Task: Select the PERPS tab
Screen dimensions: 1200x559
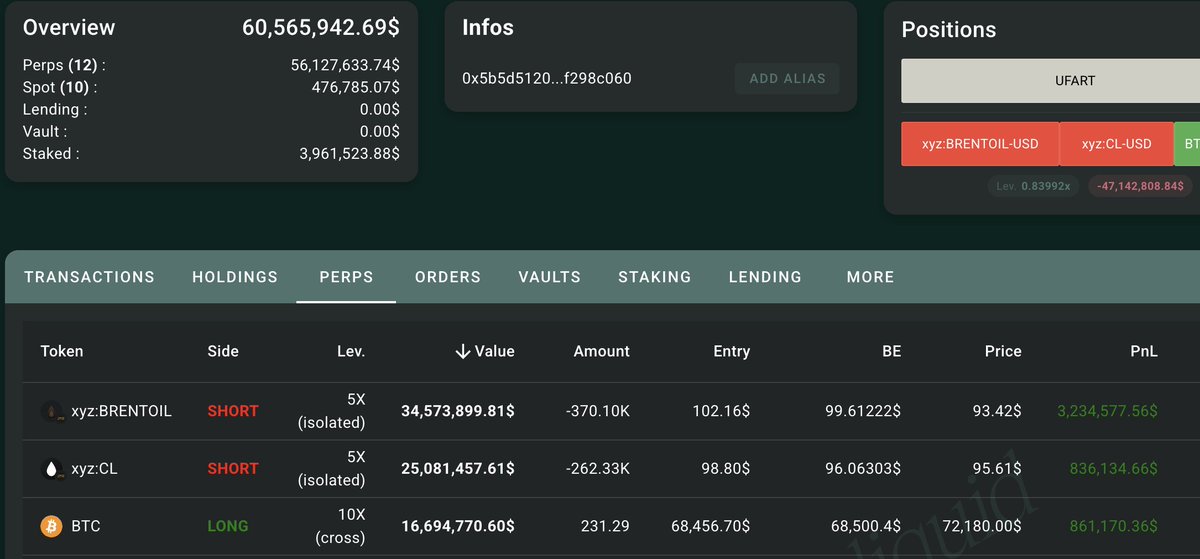Action: 346,277
